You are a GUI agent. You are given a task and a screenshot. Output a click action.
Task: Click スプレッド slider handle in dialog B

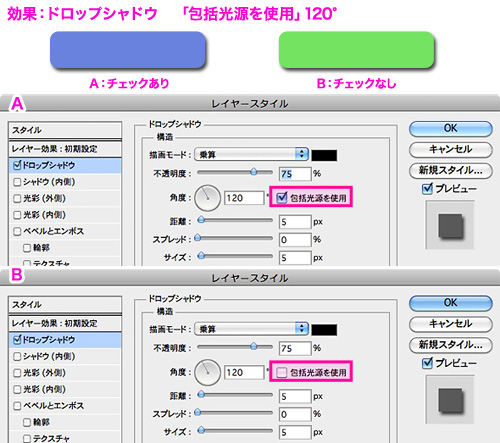click(x=198, y=412)
